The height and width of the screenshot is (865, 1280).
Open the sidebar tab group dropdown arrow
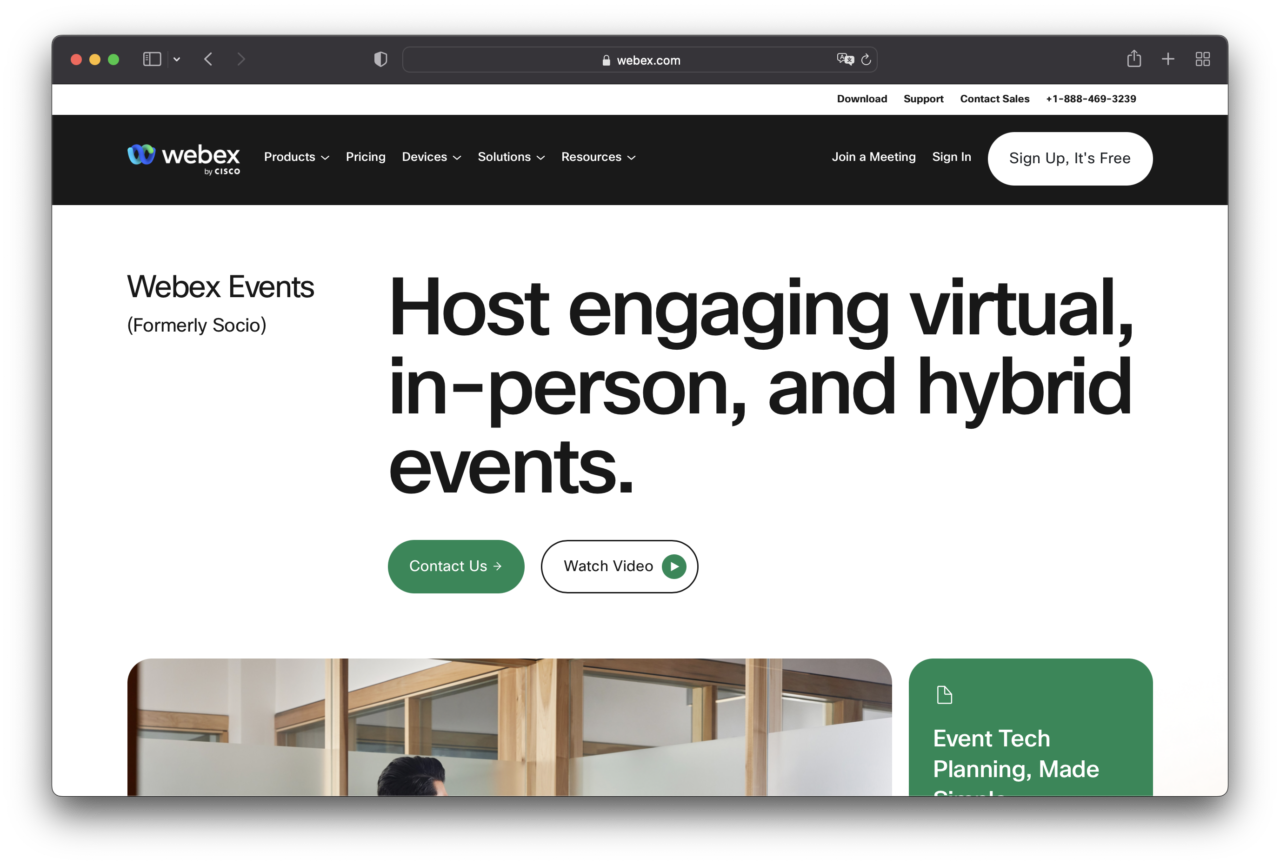tap(177, 59)
